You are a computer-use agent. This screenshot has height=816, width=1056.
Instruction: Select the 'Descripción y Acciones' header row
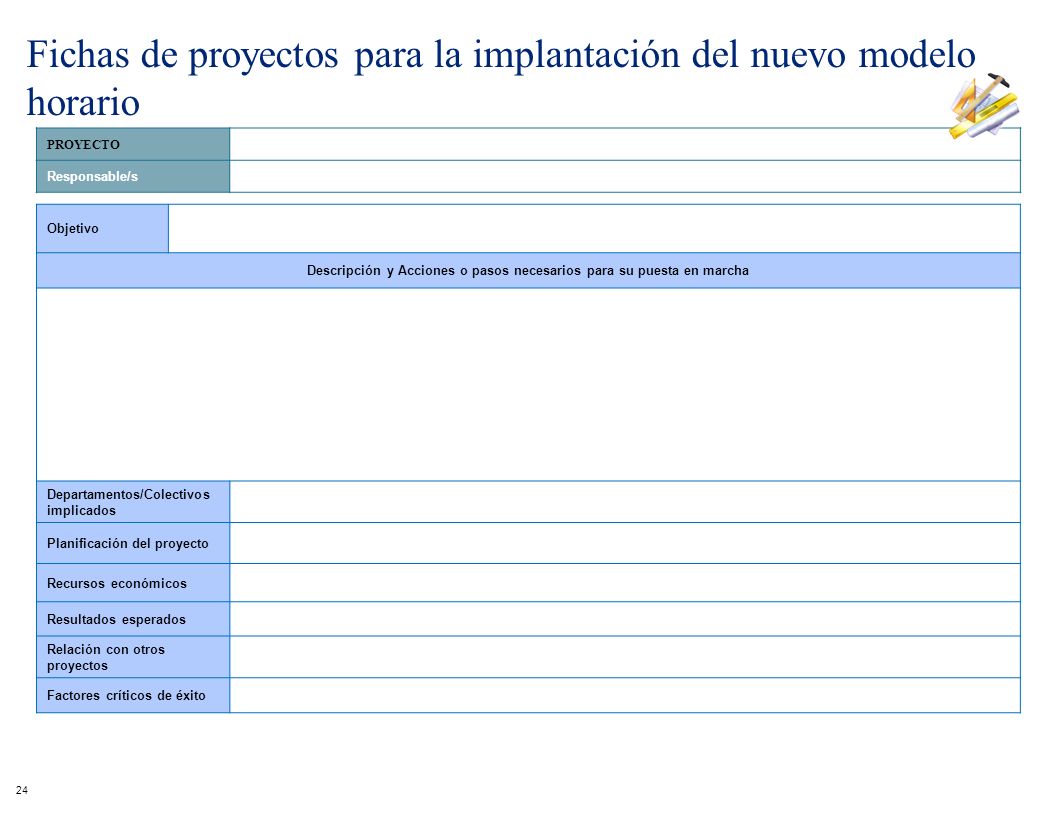click(x=529, y=271)
